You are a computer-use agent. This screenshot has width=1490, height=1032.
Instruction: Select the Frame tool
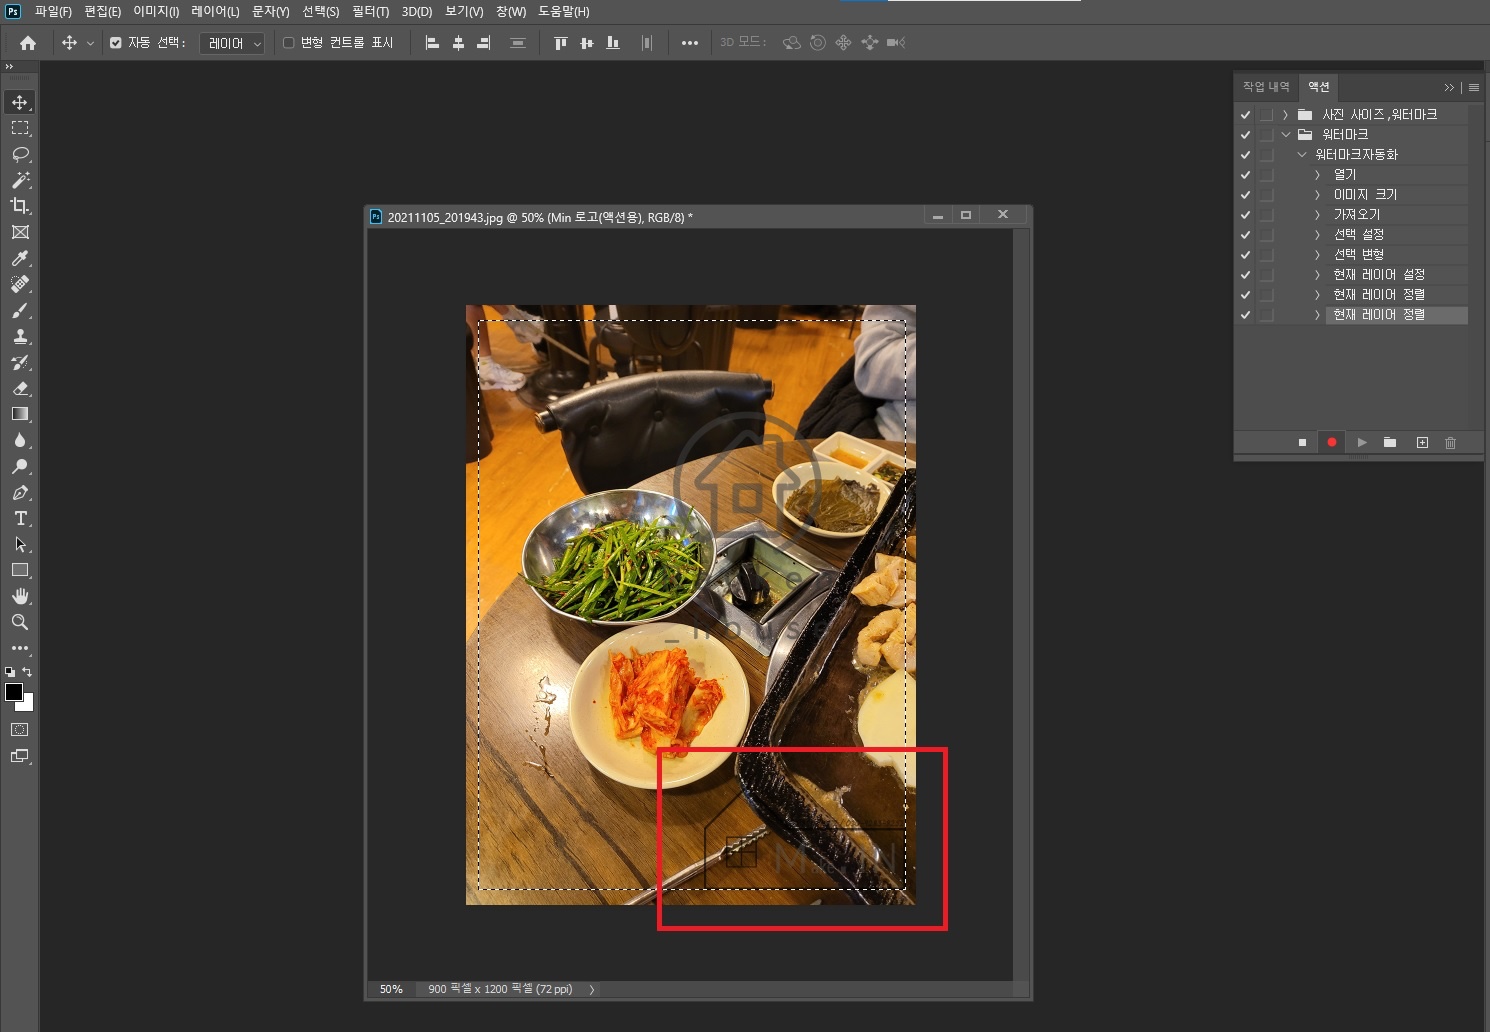(20, 232)
